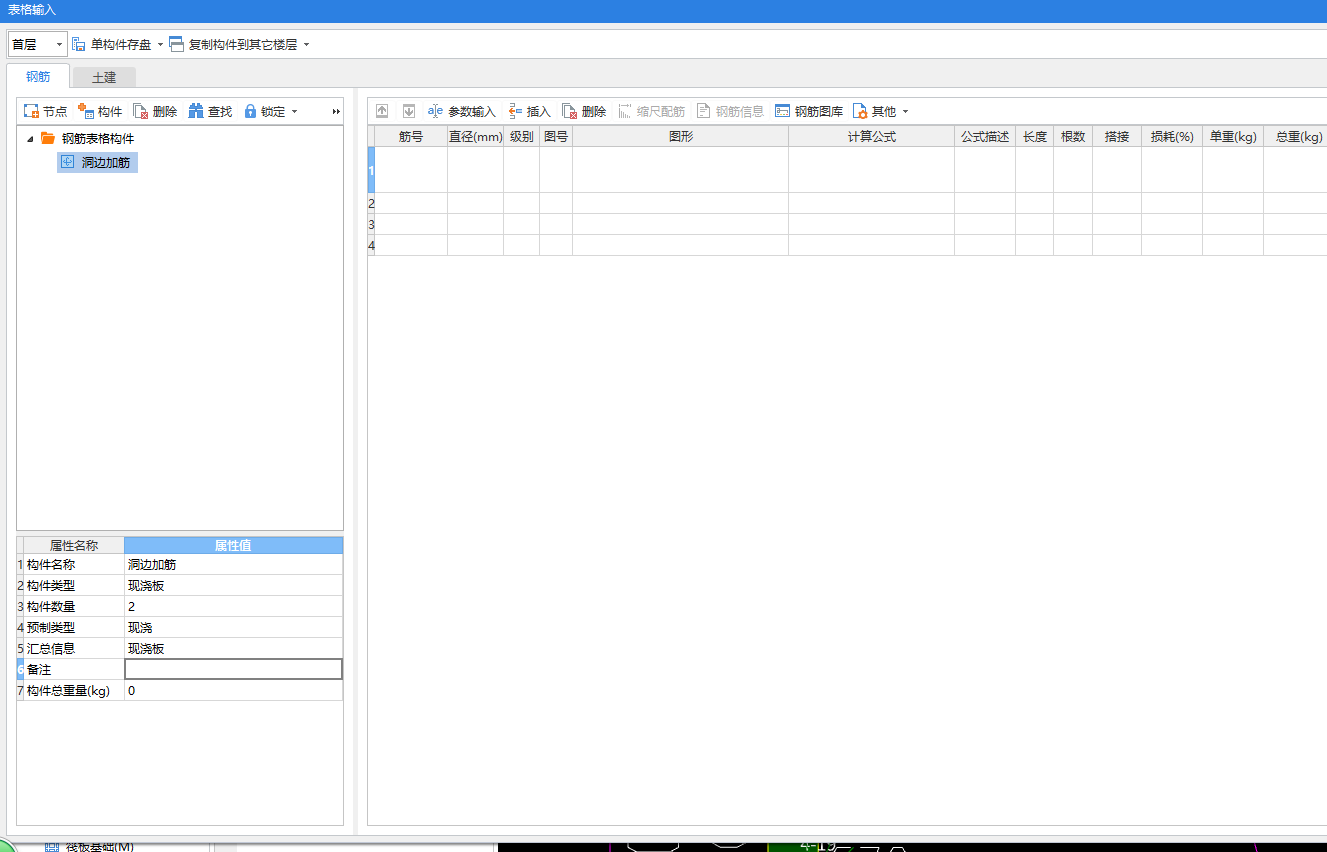Select row 4 header in rebar table
The width and height of the screenshot is (1327, 852).
click(371, 245)
